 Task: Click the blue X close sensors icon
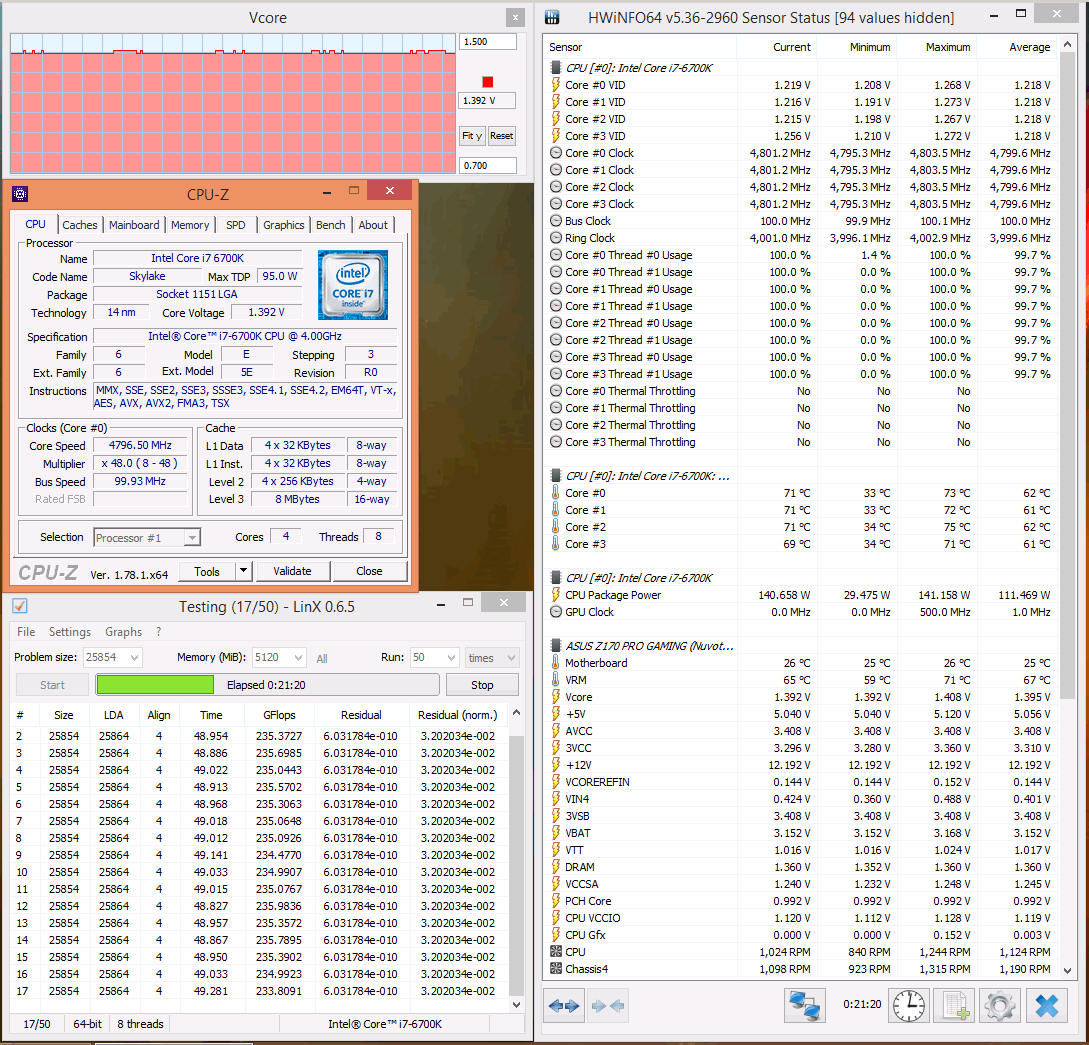coord(1047,1005)
